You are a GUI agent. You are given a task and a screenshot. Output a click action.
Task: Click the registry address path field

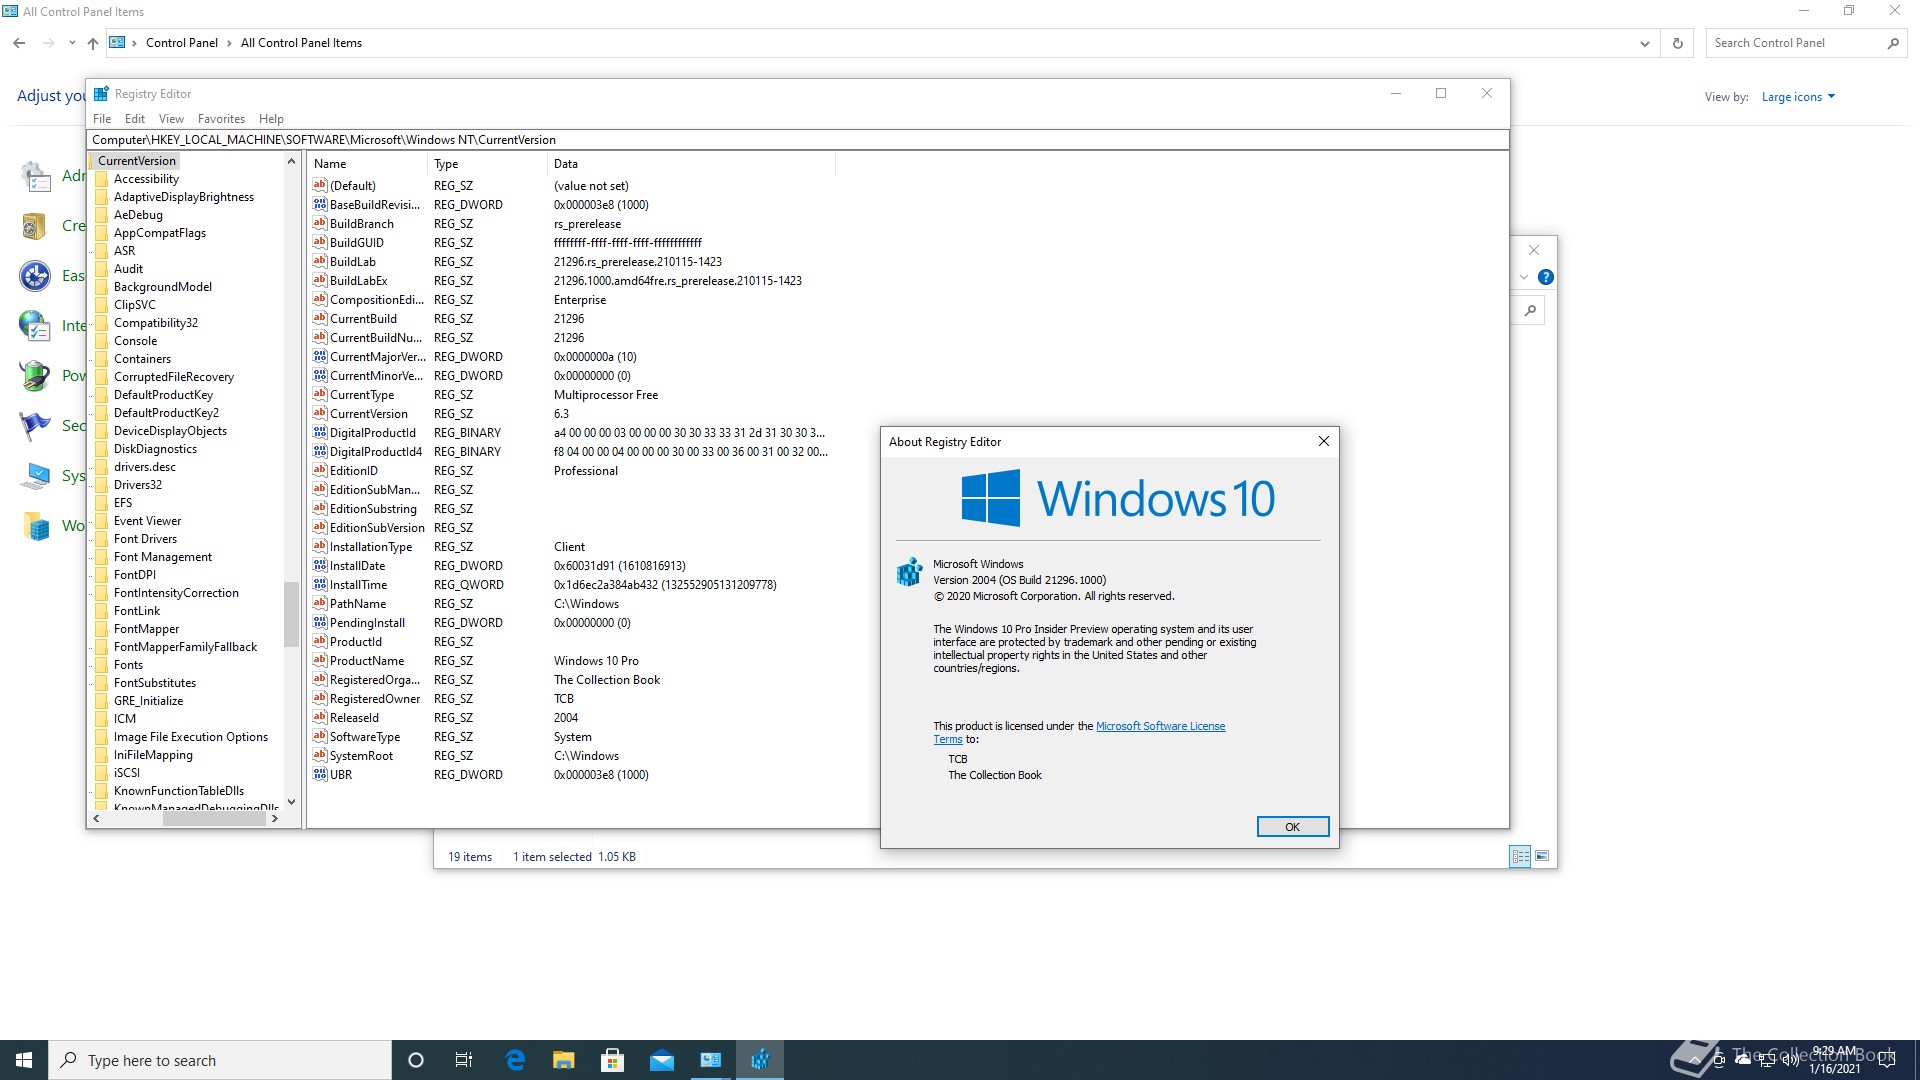click(797, 140)
